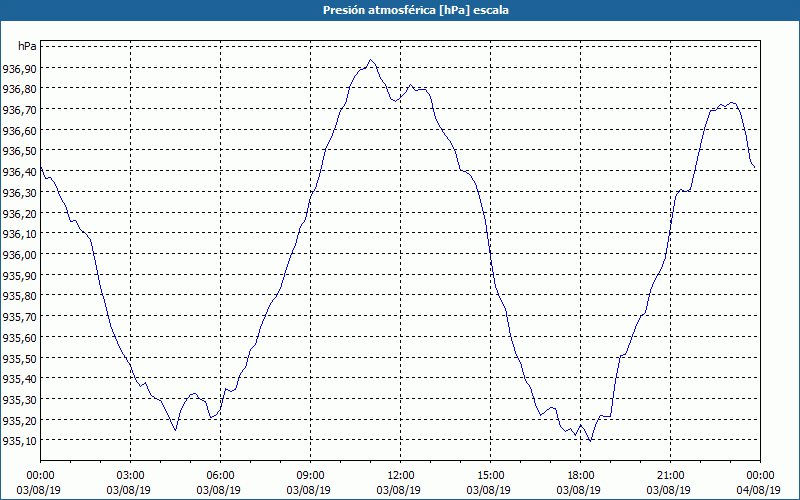Select the 935,70 y-axis value
Viewport: 800px width, 500px height.
[x=19, y=317]
